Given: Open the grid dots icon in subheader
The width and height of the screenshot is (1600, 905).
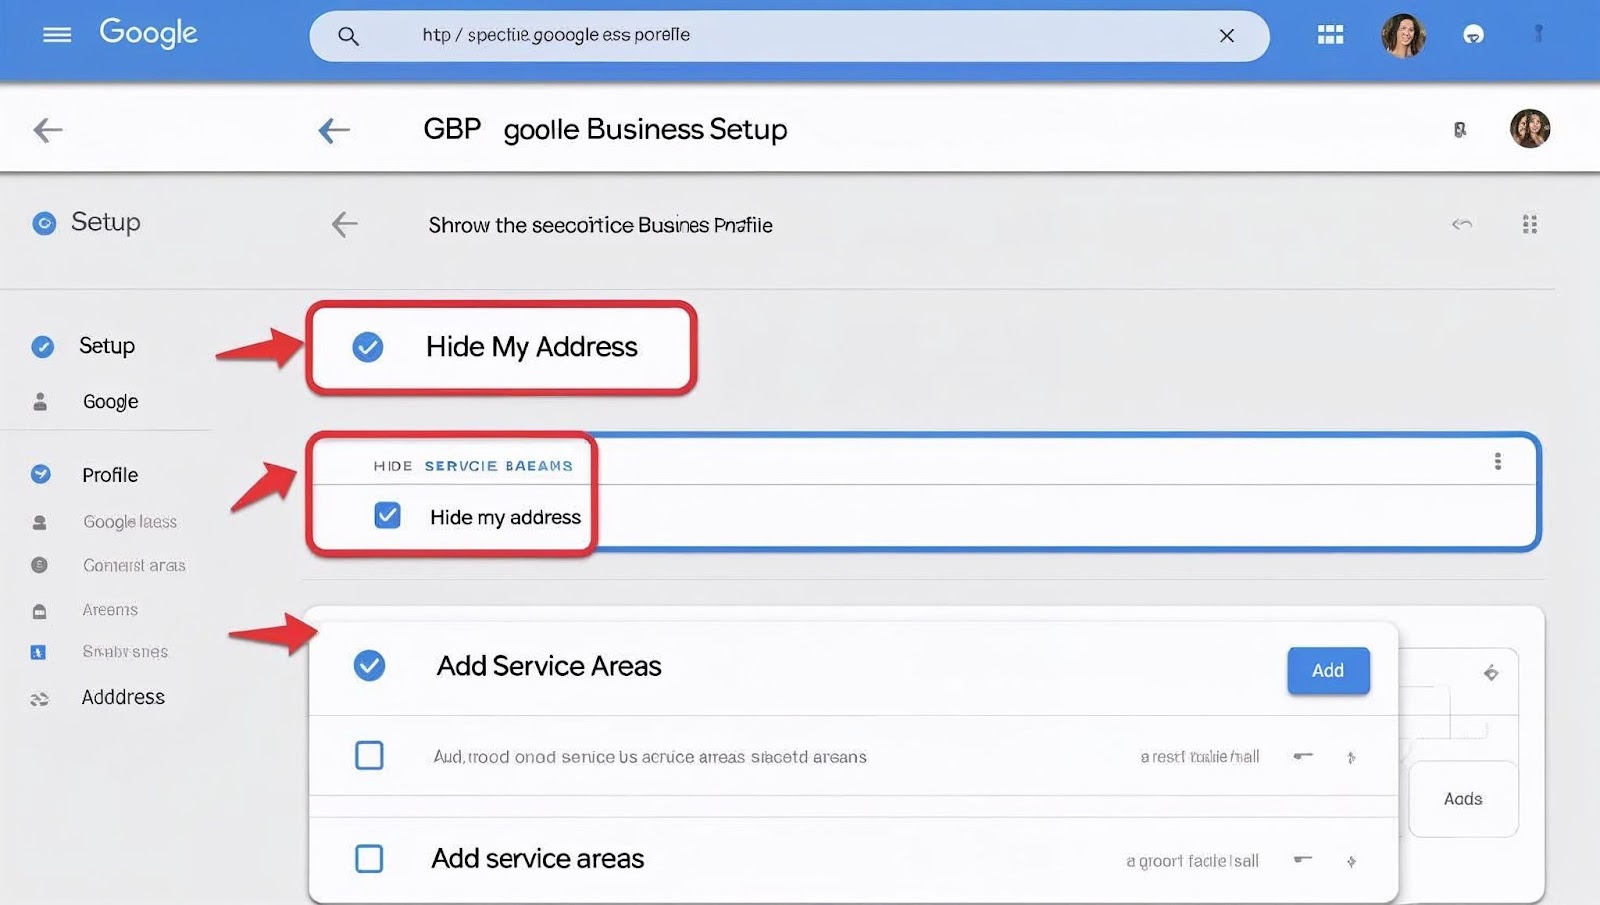Looking at the screenshot, I should pos(1529,224).
